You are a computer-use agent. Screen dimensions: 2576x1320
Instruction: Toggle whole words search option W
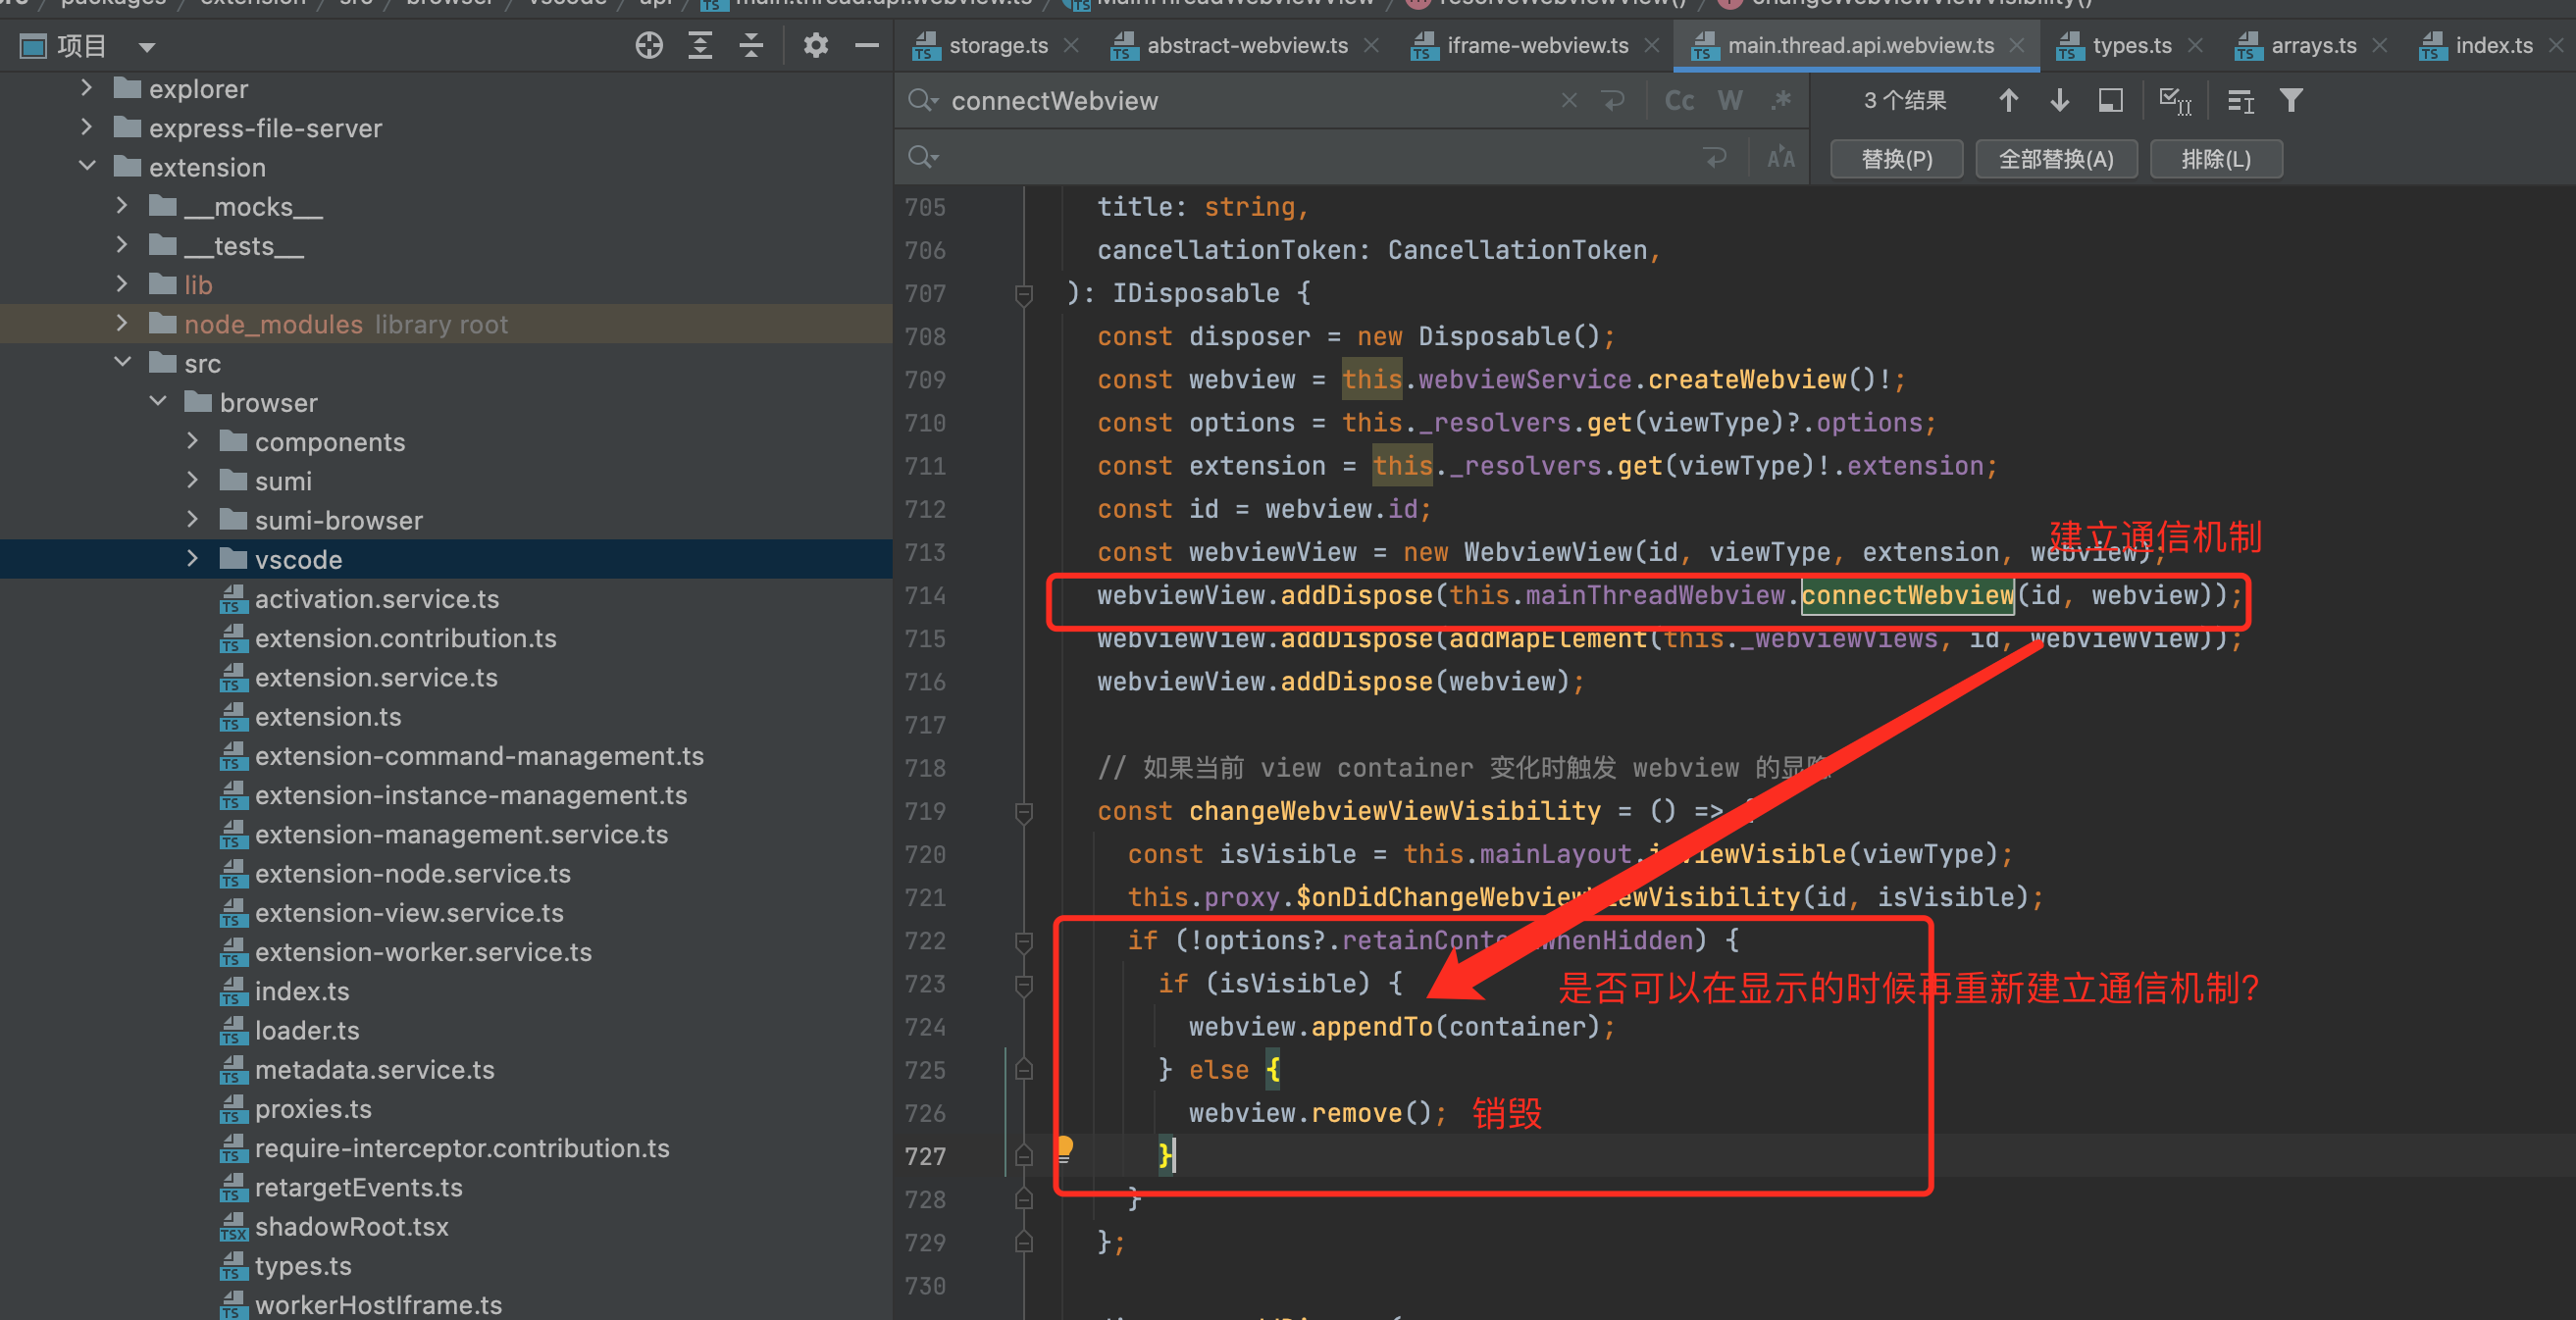[x=1729, y=100]
